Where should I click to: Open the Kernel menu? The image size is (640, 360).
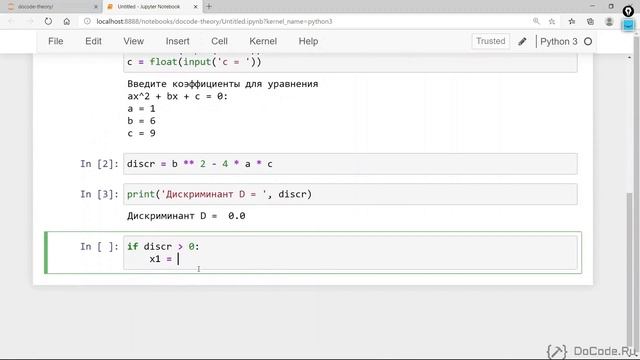point(263,41)
